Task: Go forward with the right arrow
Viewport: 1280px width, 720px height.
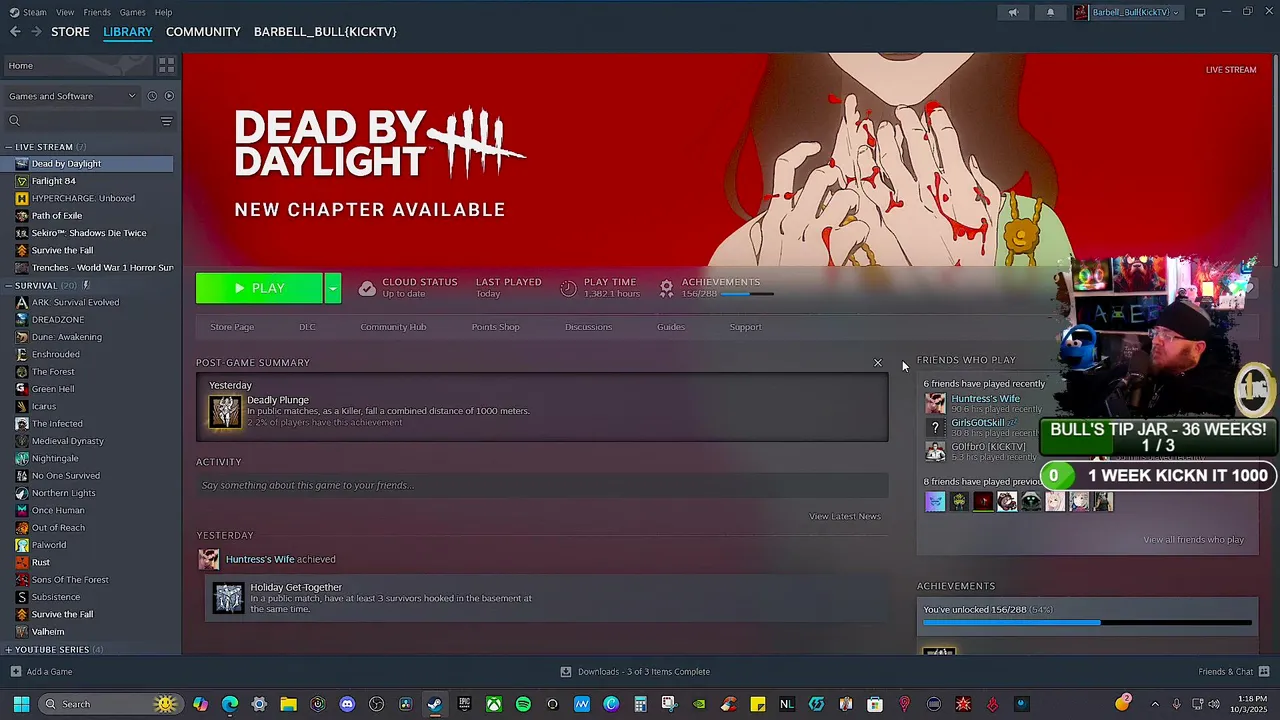Action: pyautogui.click(x=36, y=32)
